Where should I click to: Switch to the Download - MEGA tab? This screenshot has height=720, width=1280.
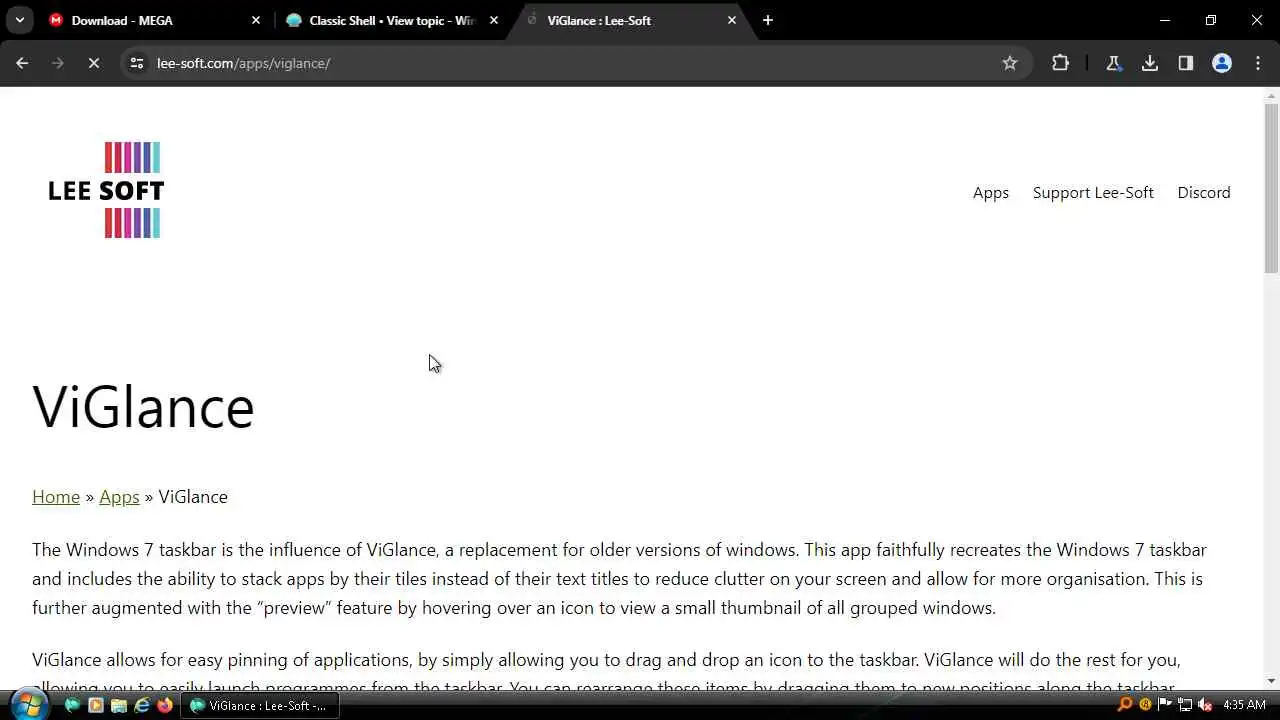[155, 20]
